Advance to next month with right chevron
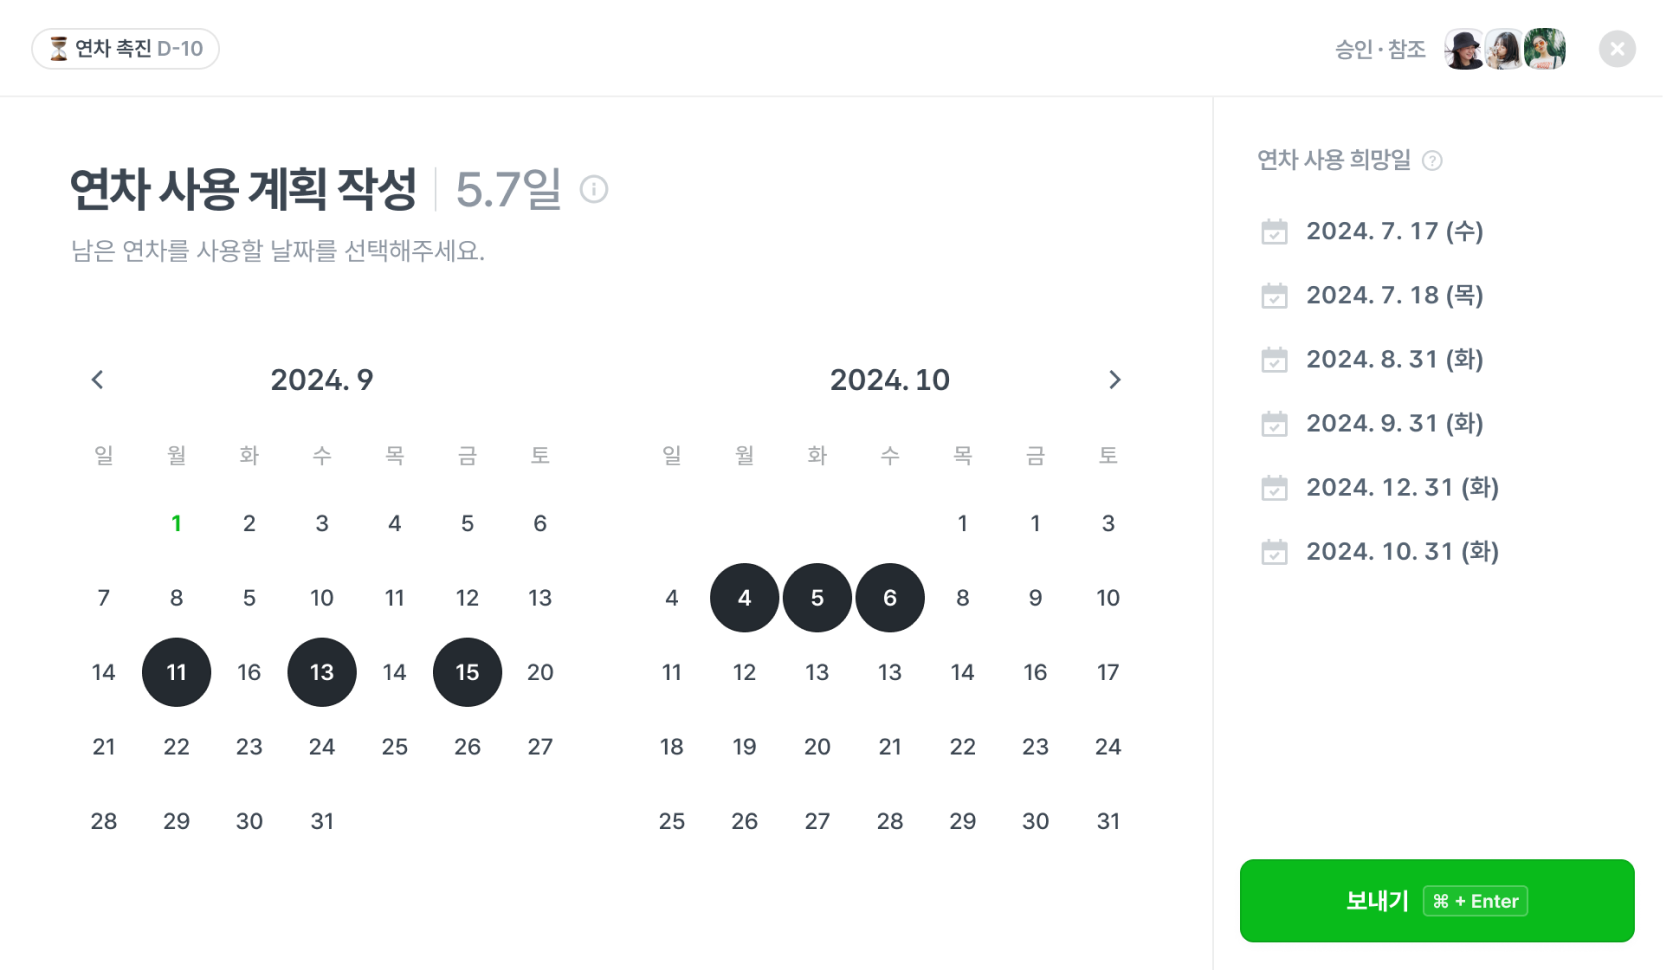The height and width of the screenshot is (970, 1663). 1114,380
